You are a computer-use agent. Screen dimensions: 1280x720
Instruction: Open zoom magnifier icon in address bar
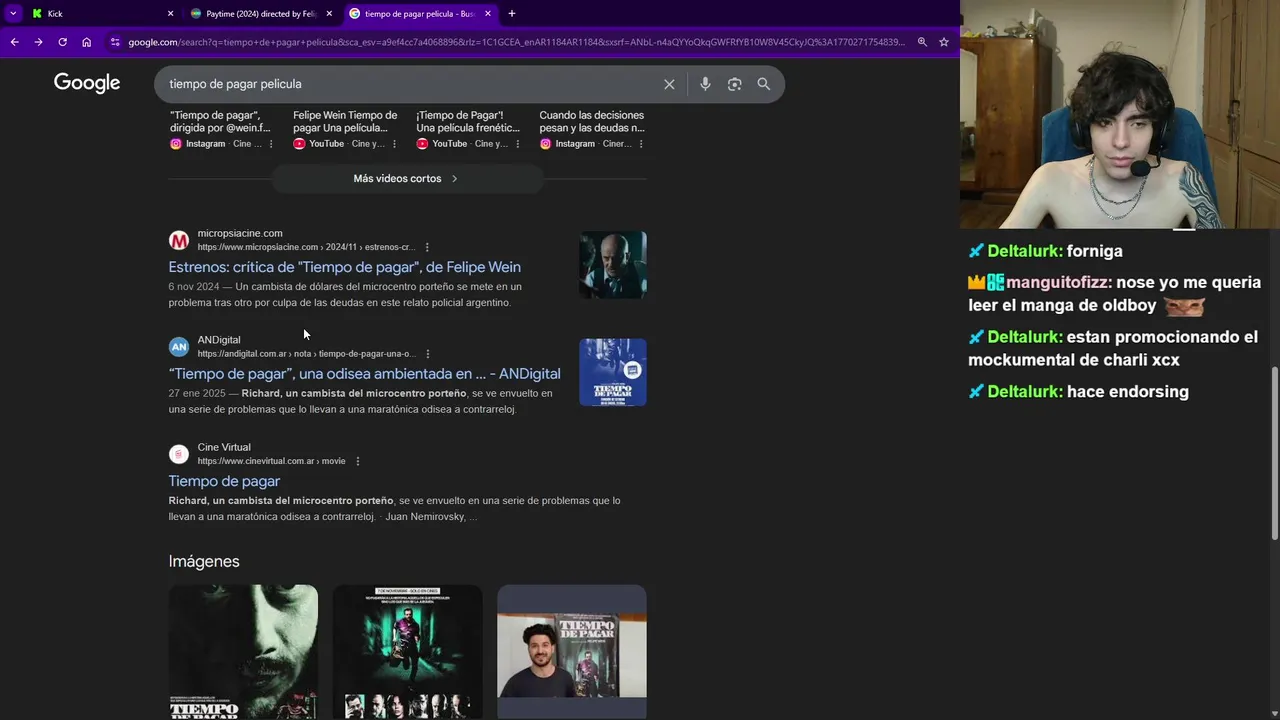922,42
